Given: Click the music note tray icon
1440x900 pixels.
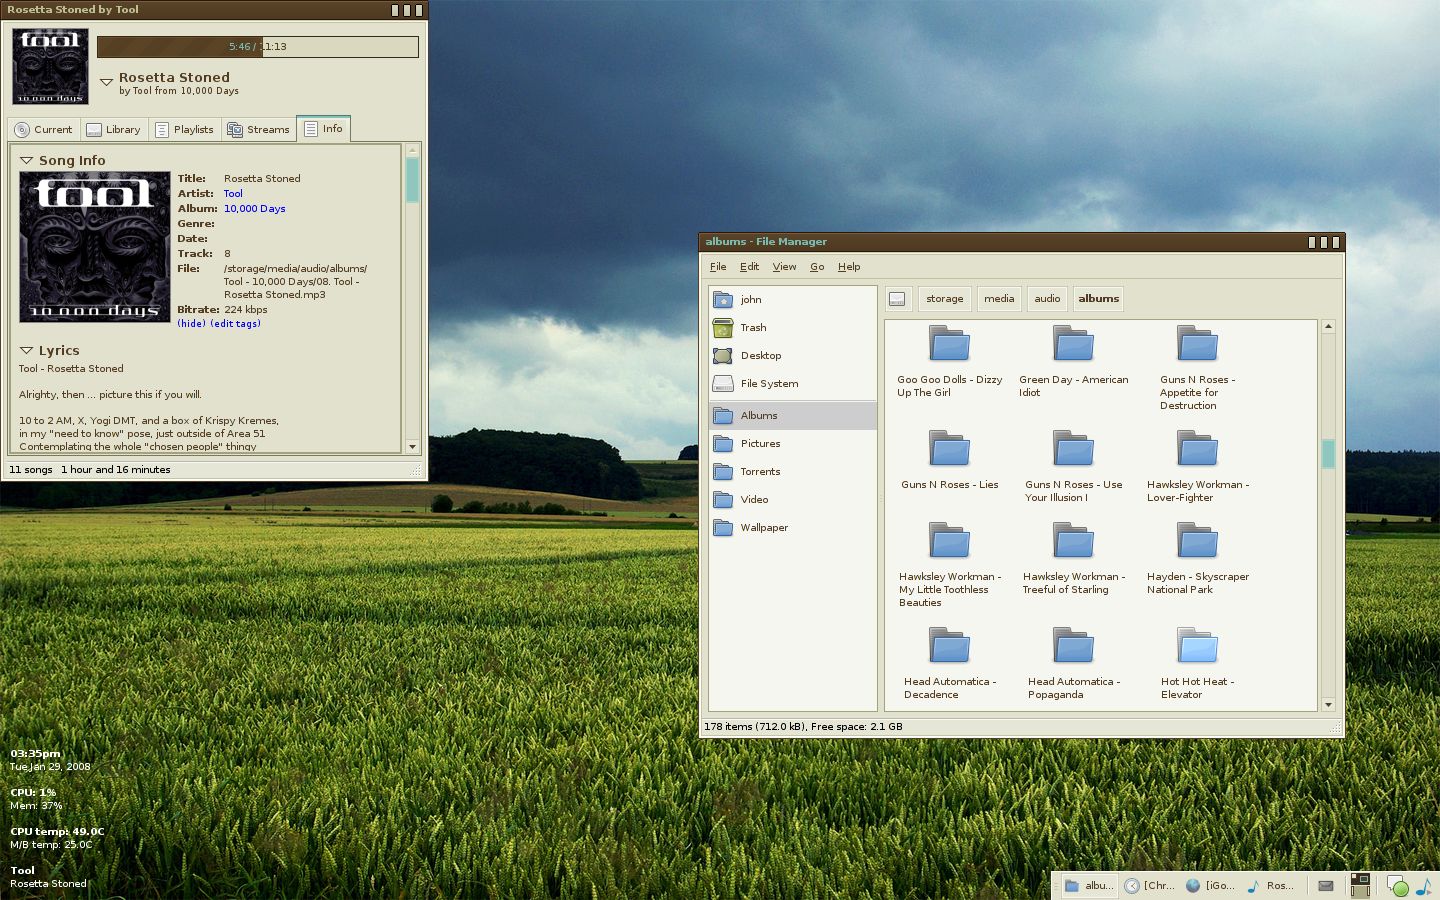Looking at the screenshot, I should (1424, 886).
